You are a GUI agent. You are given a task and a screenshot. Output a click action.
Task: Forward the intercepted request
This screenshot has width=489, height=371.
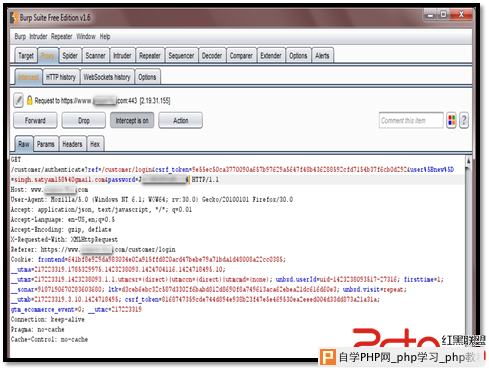[35, 120]
